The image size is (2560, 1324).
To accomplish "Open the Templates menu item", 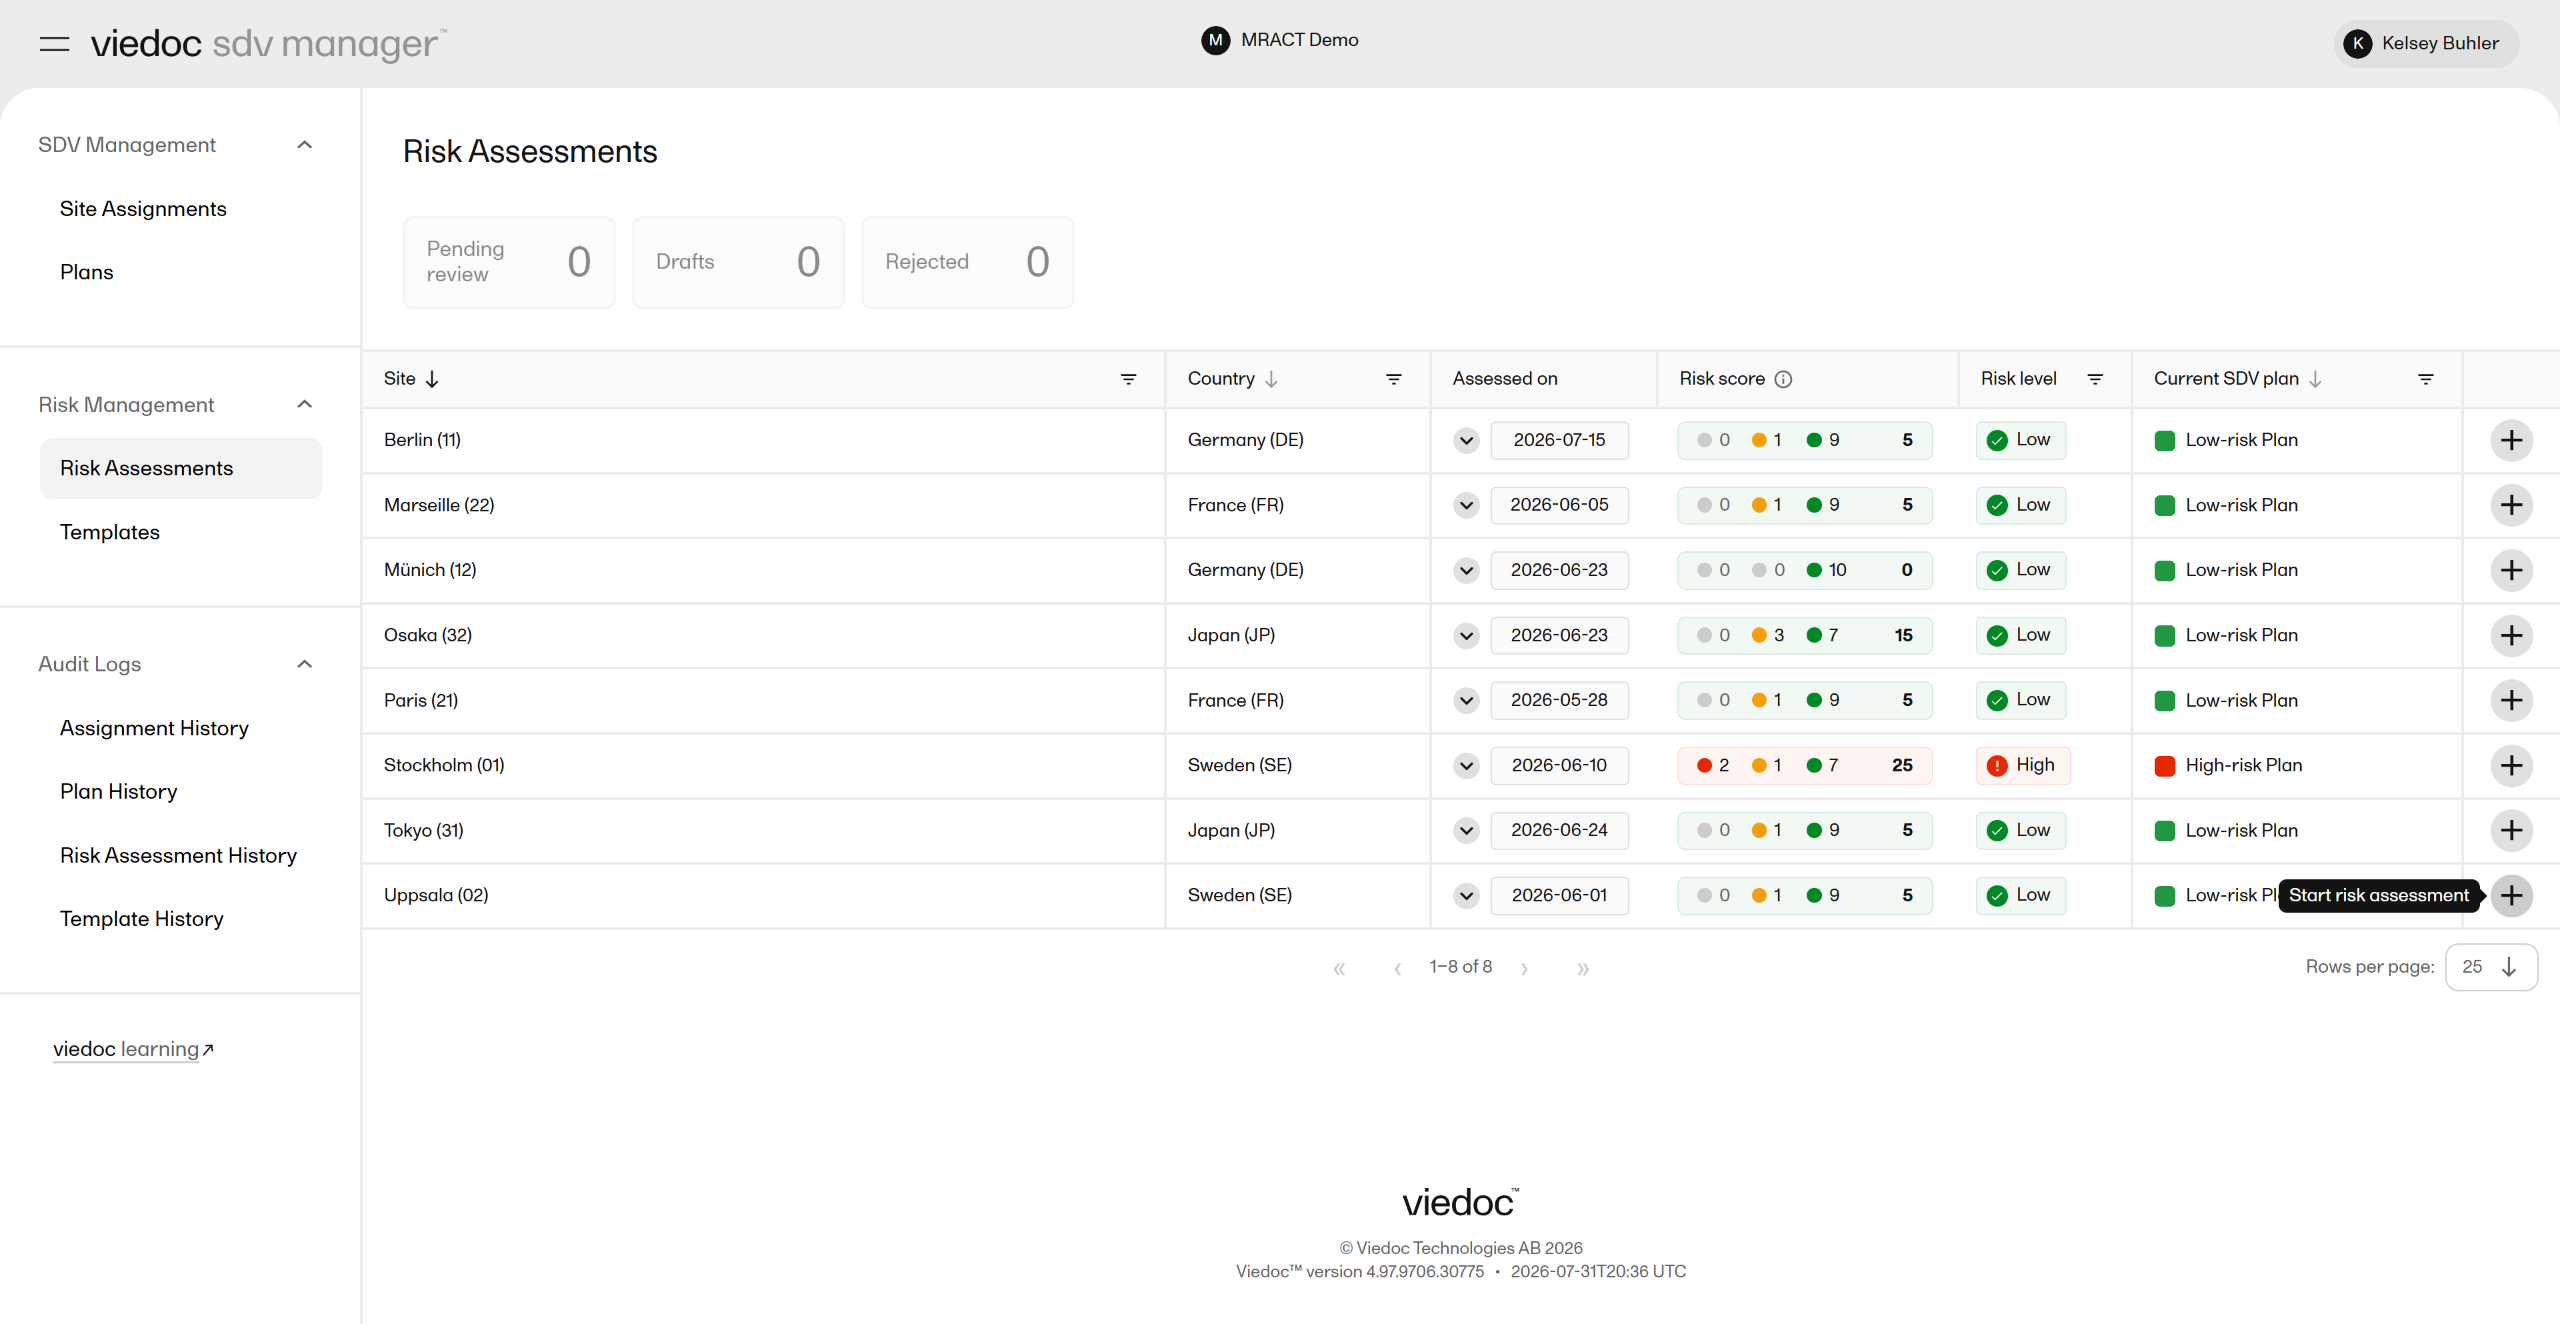I will [110, 533].
